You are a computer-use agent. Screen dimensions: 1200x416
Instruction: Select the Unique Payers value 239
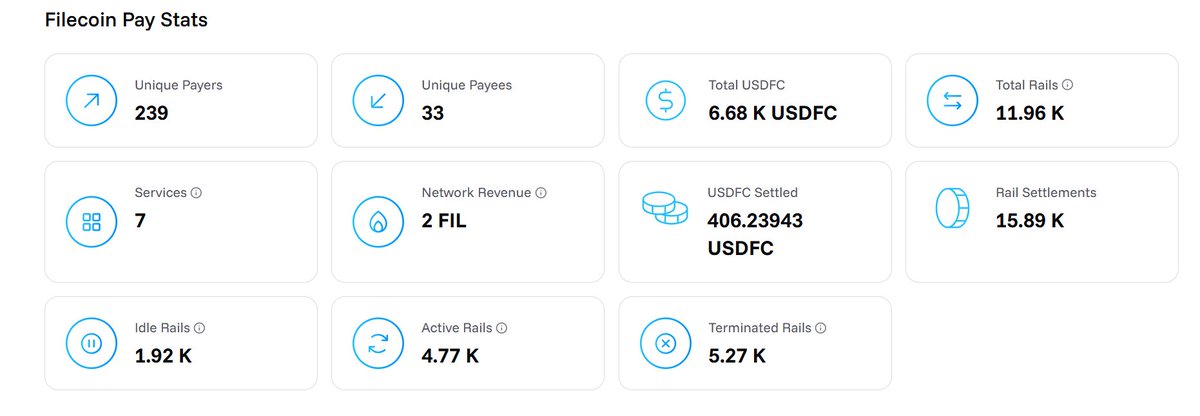click(x=152, y=113)
